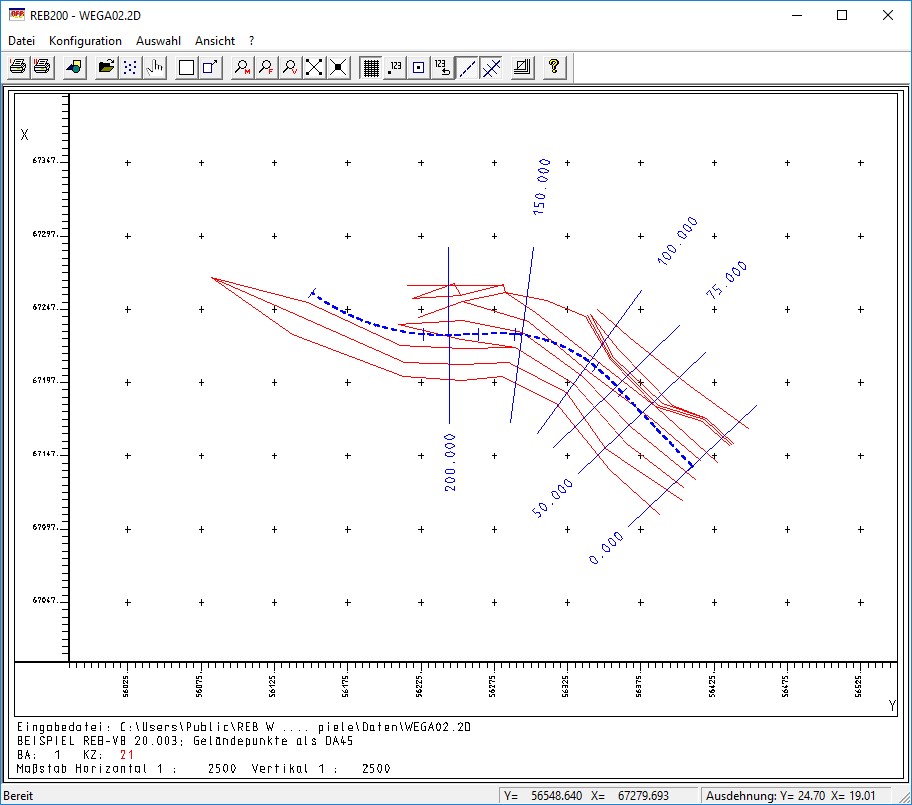Click the 56225 tick label on Y axis
Image resolution: width=912 pixels, height=805 pixels.
tap(419, 686)
